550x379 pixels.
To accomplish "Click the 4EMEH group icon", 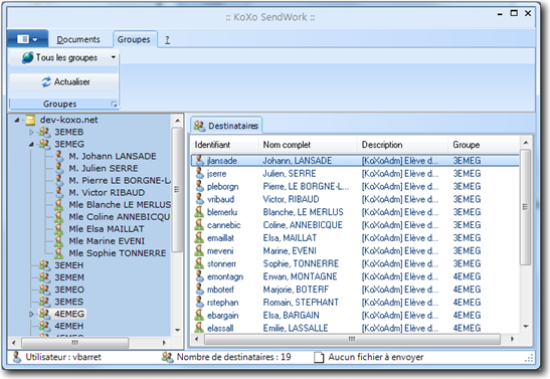I will click(44, 326).
